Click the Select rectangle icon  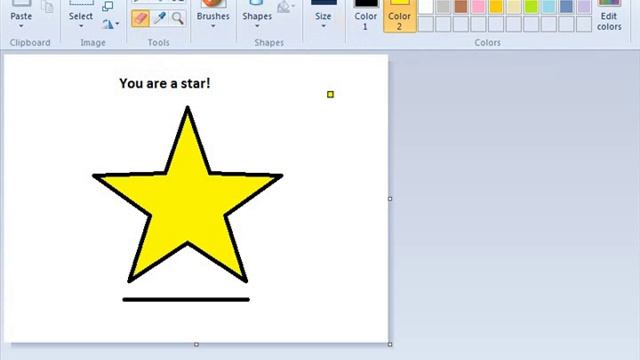pos(81,3)
